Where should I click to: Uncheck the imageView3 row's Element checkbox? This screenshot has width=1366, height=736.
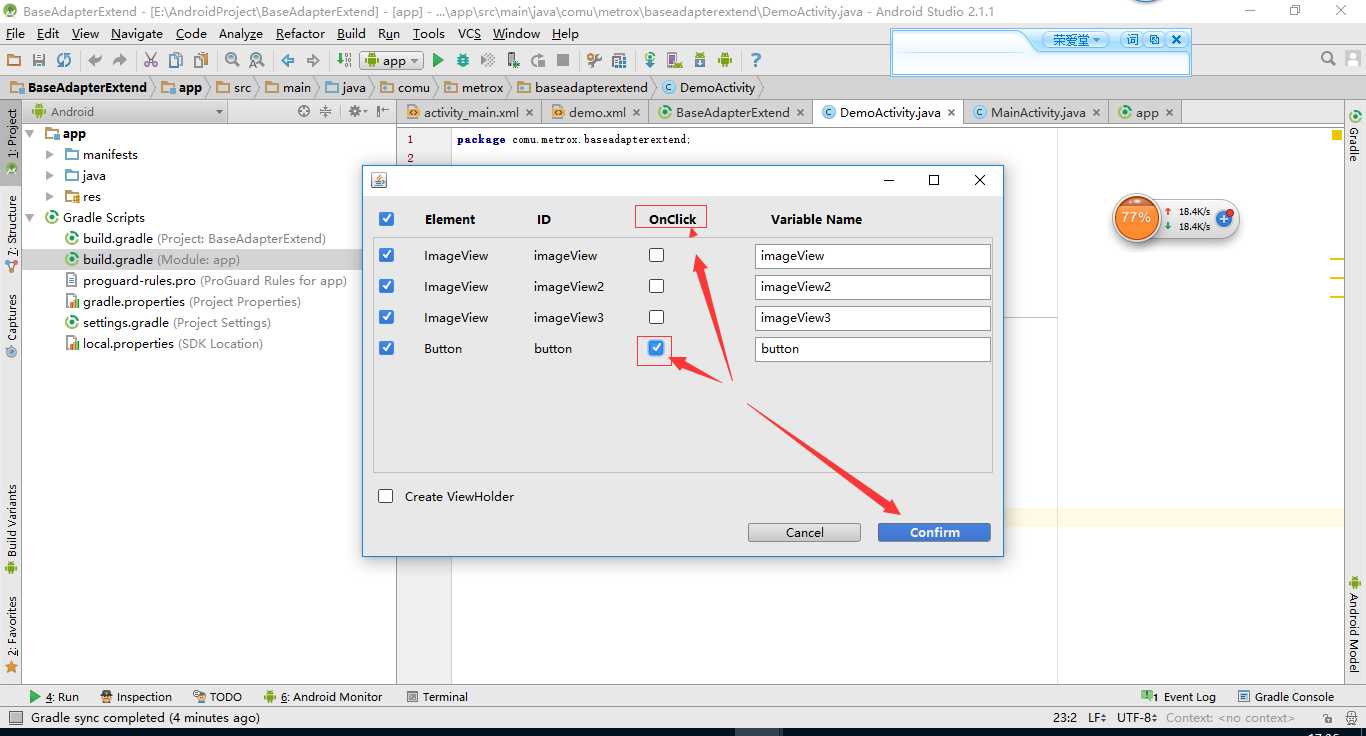[x=387, y=317]
